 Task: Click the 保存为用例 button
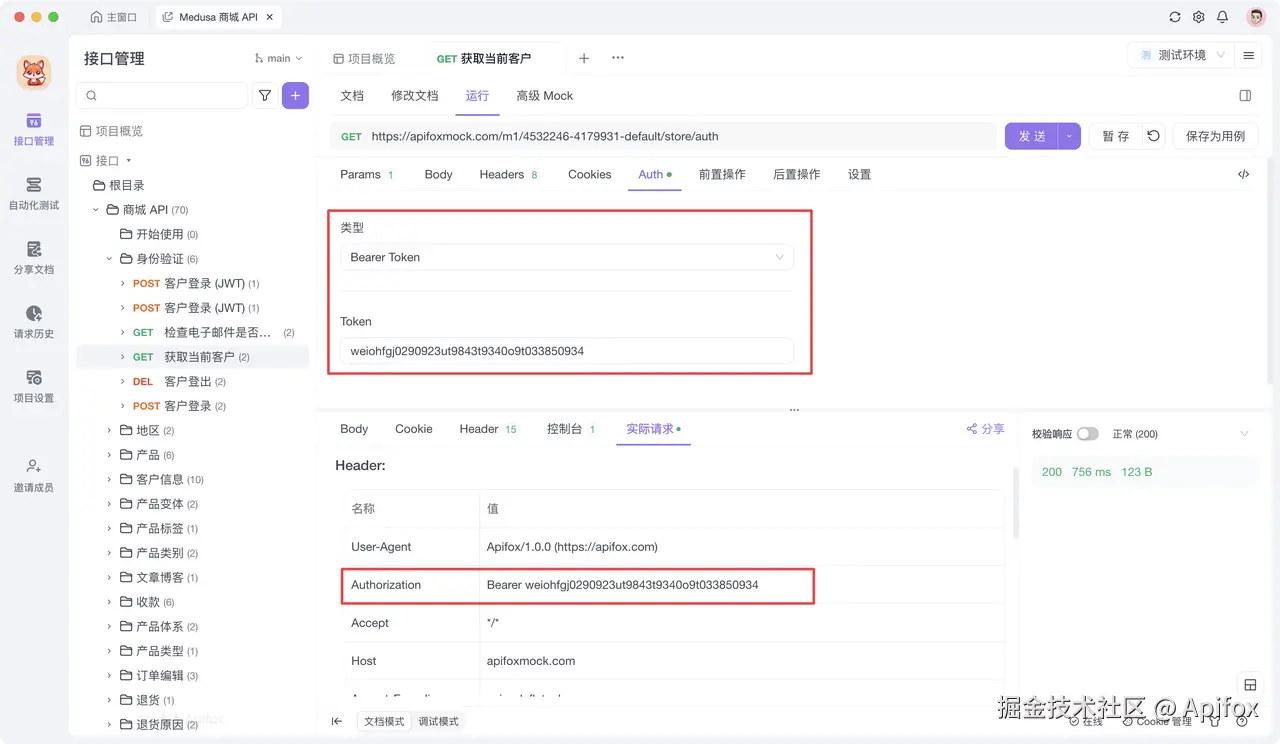[x=1215, y=136]
